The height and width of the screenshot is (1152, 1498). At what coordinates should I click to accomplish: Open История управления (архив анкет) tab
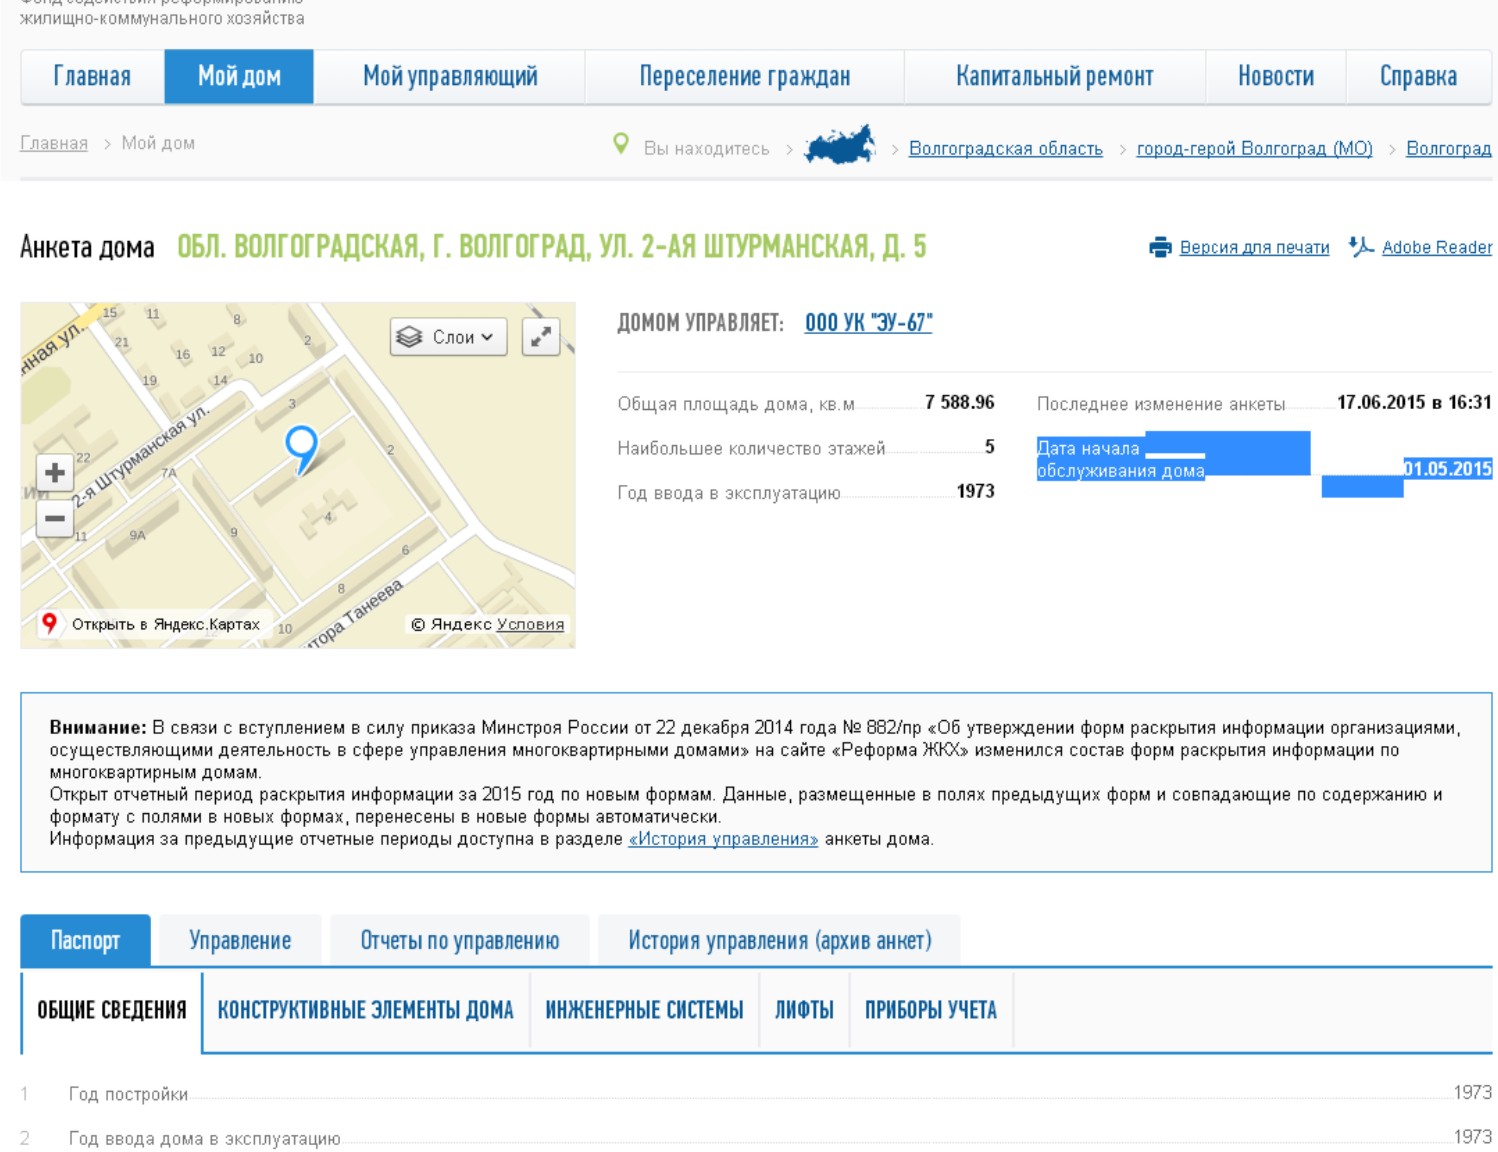tap(779, 941)
